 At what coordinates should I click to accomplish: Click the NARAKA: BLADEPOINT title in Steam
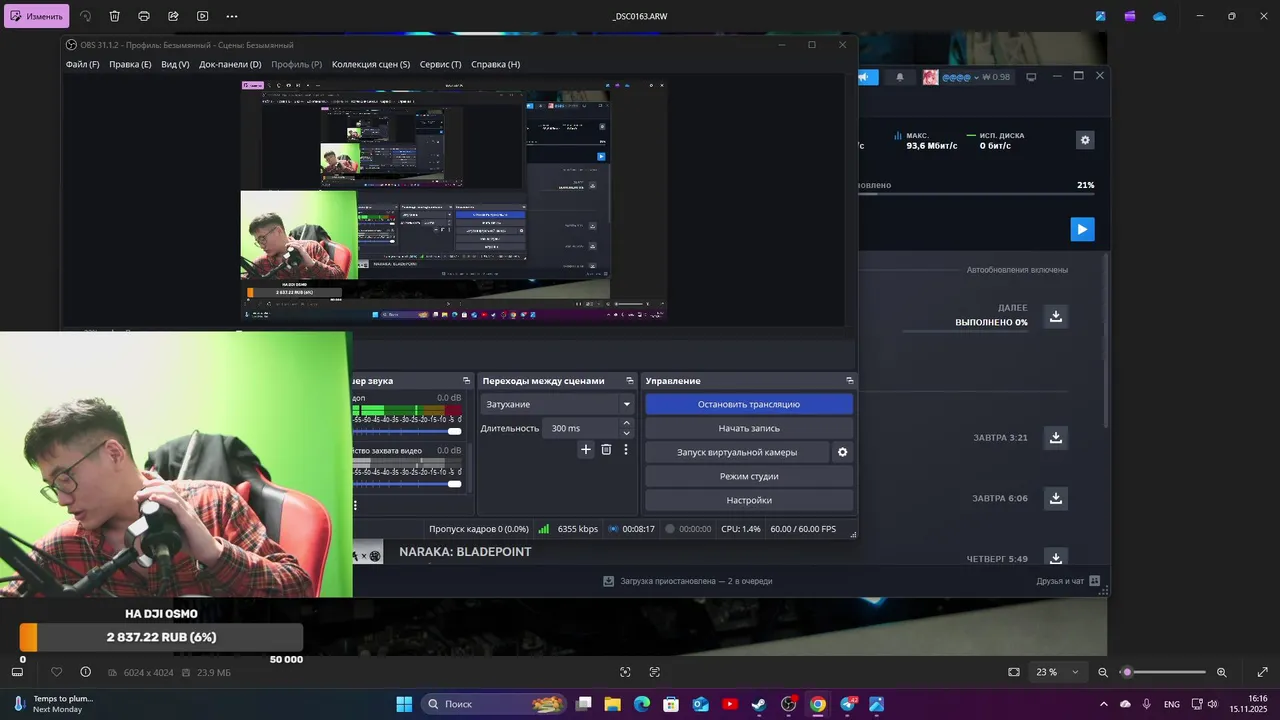click(x=465, y=552)
